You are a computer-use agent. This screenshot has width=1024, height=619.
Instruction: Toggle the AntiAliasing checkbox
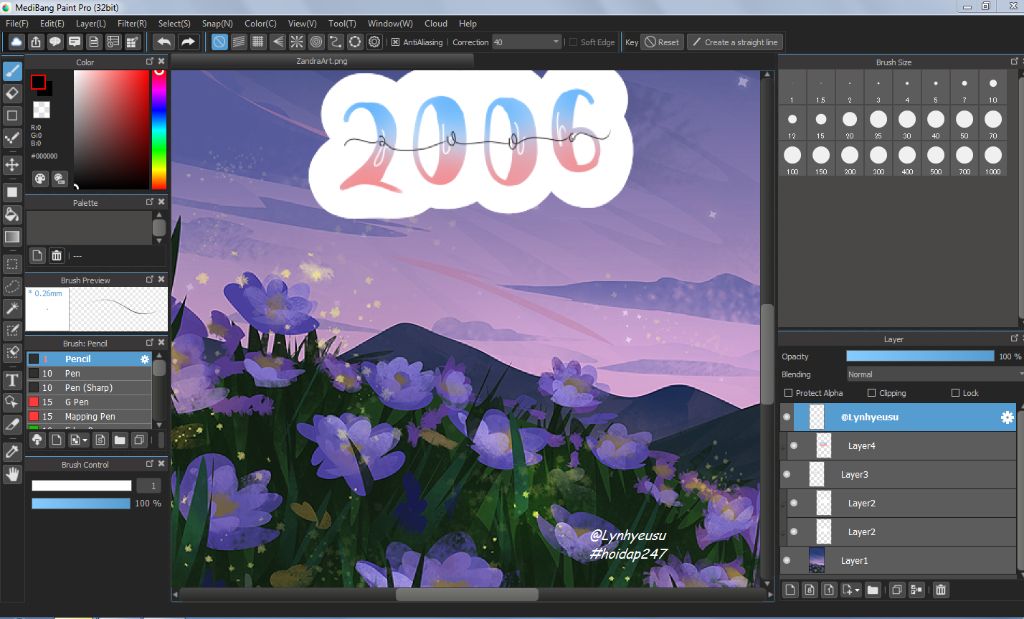point(395,42)
